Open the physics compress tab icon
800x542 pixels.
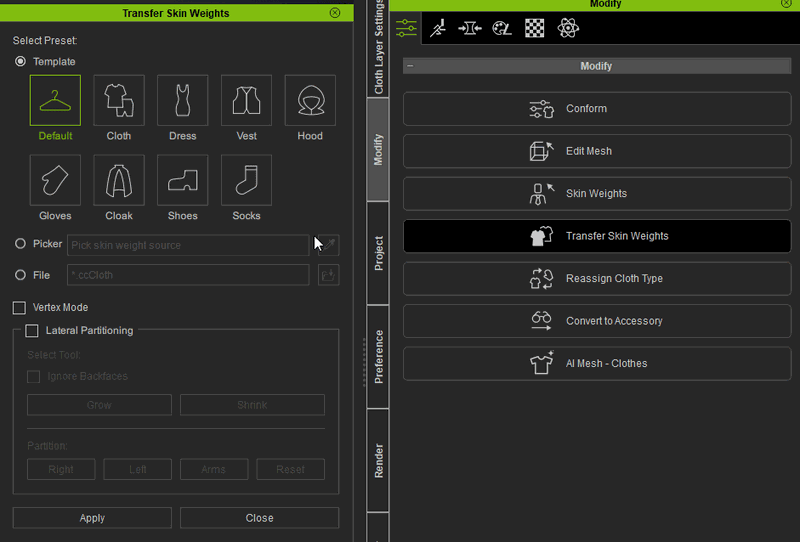point(470,28)
